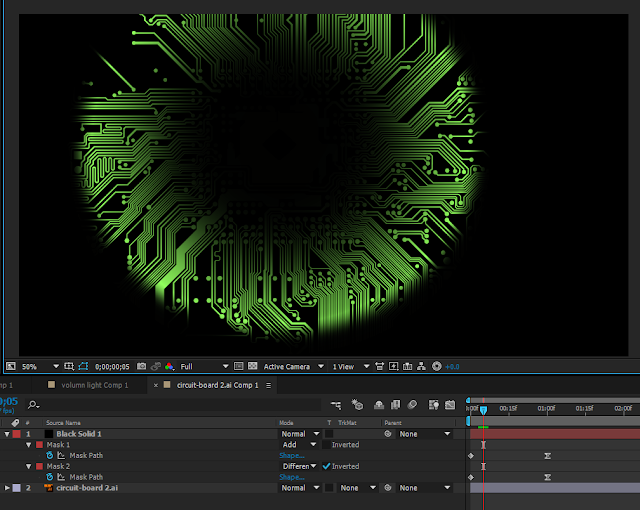The width and height of the screenshot is (640, 510).
Task: Uncheck the Inverted checkbox for Mask 2
Action: click(x=326, y=466)
